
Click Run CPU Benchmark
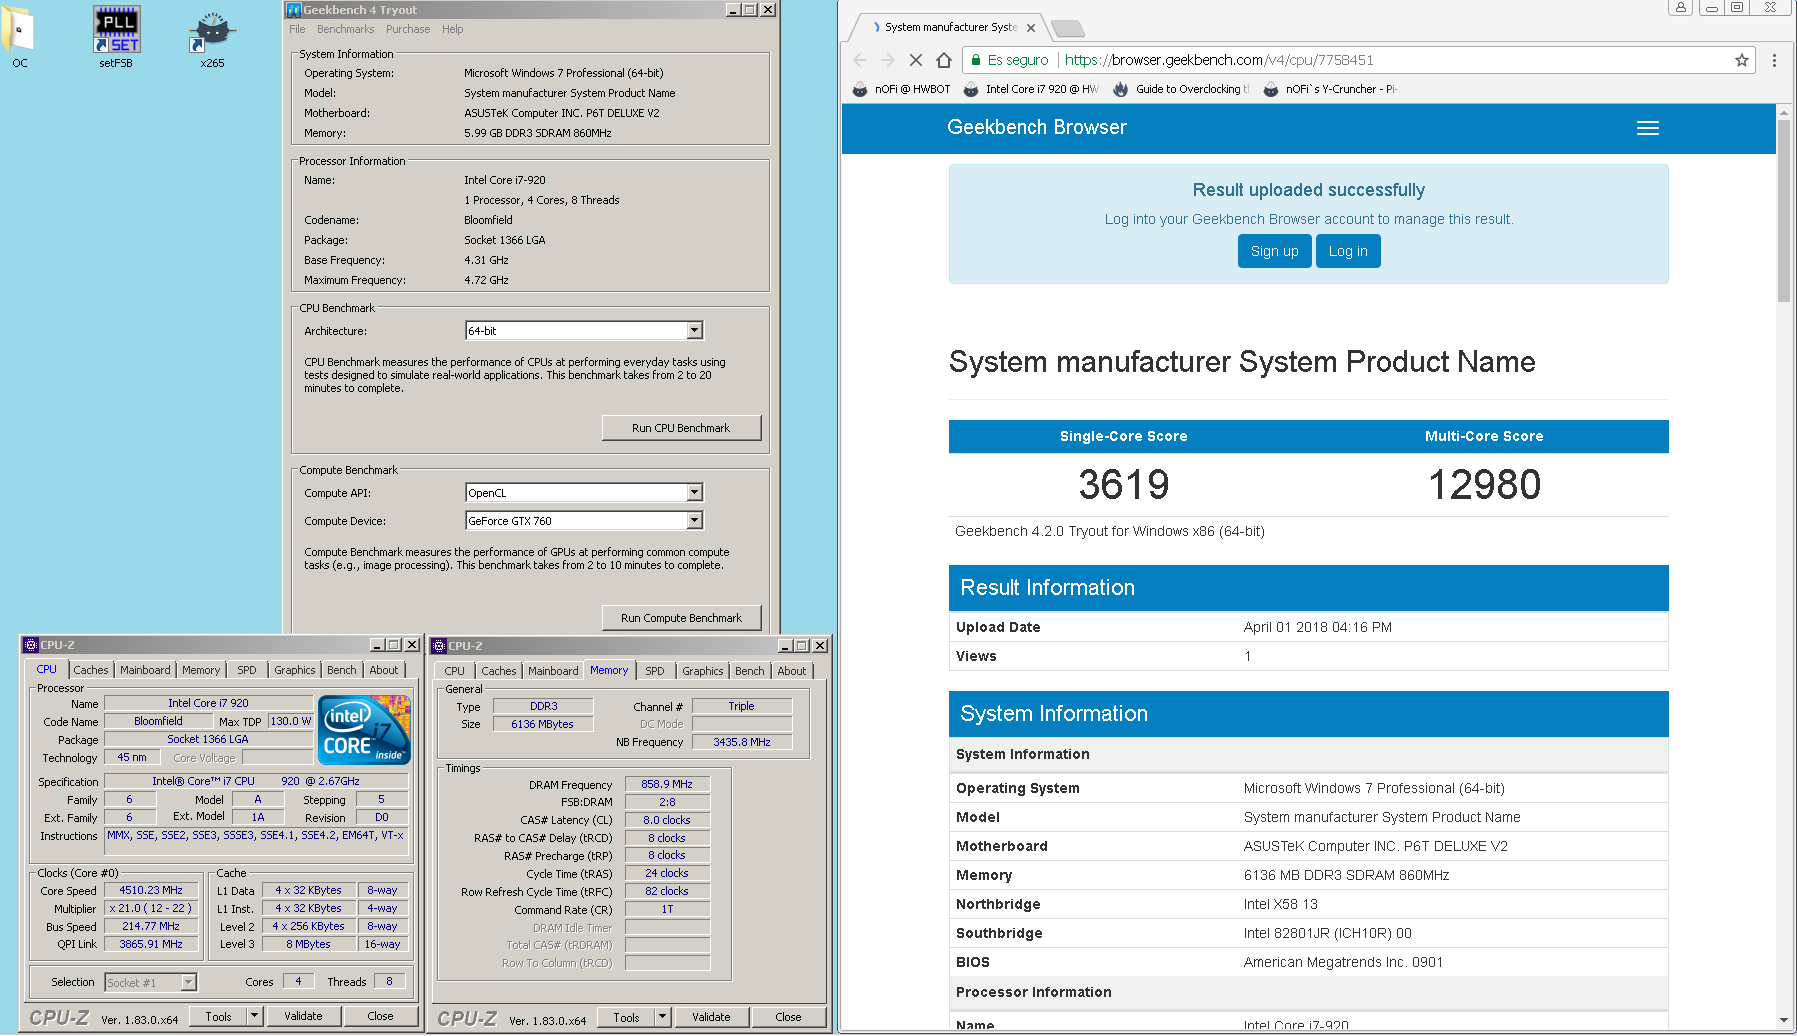681,428
